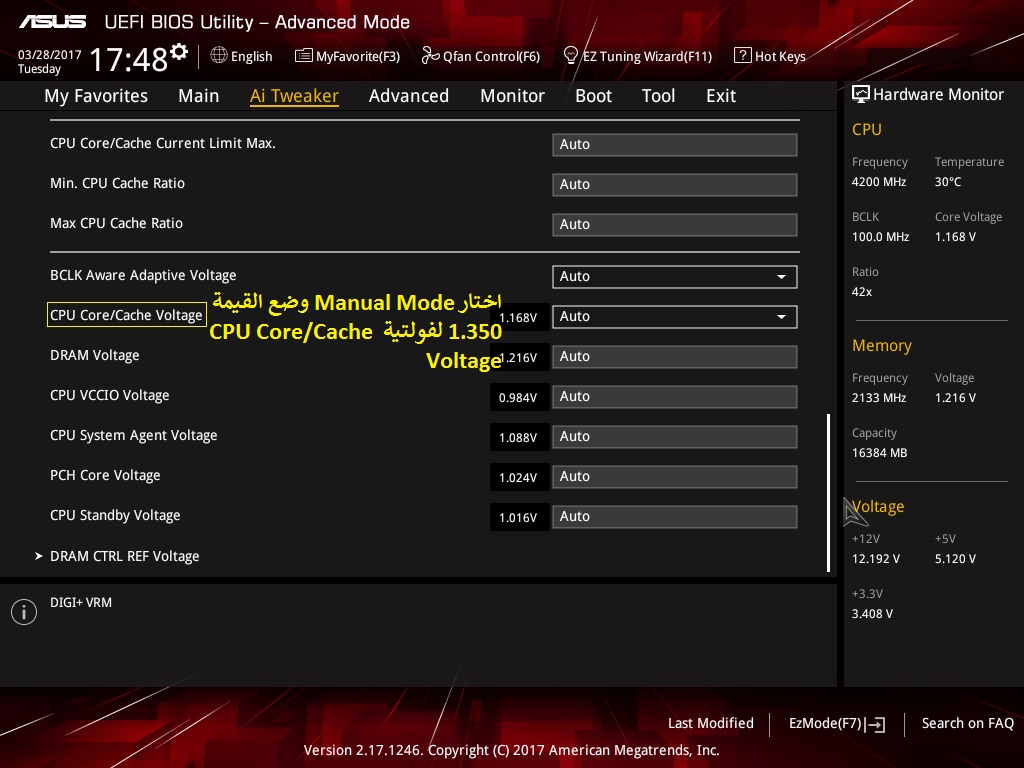
Task: Launch Qfan Control(F6)
Action: (491, 57)
